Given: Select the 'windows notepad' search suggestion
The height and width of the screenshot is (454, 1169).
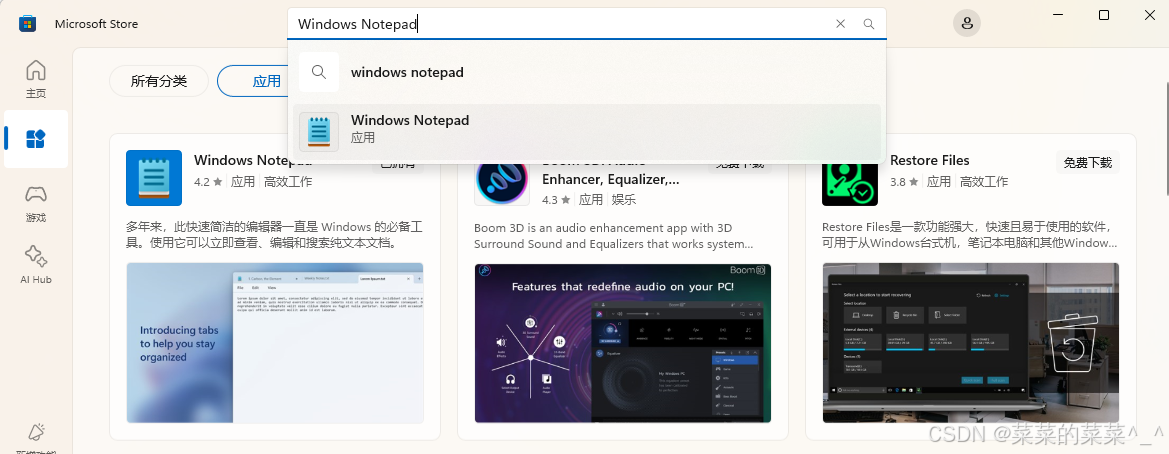Looking at the screenshot, I should coord(587,72).
